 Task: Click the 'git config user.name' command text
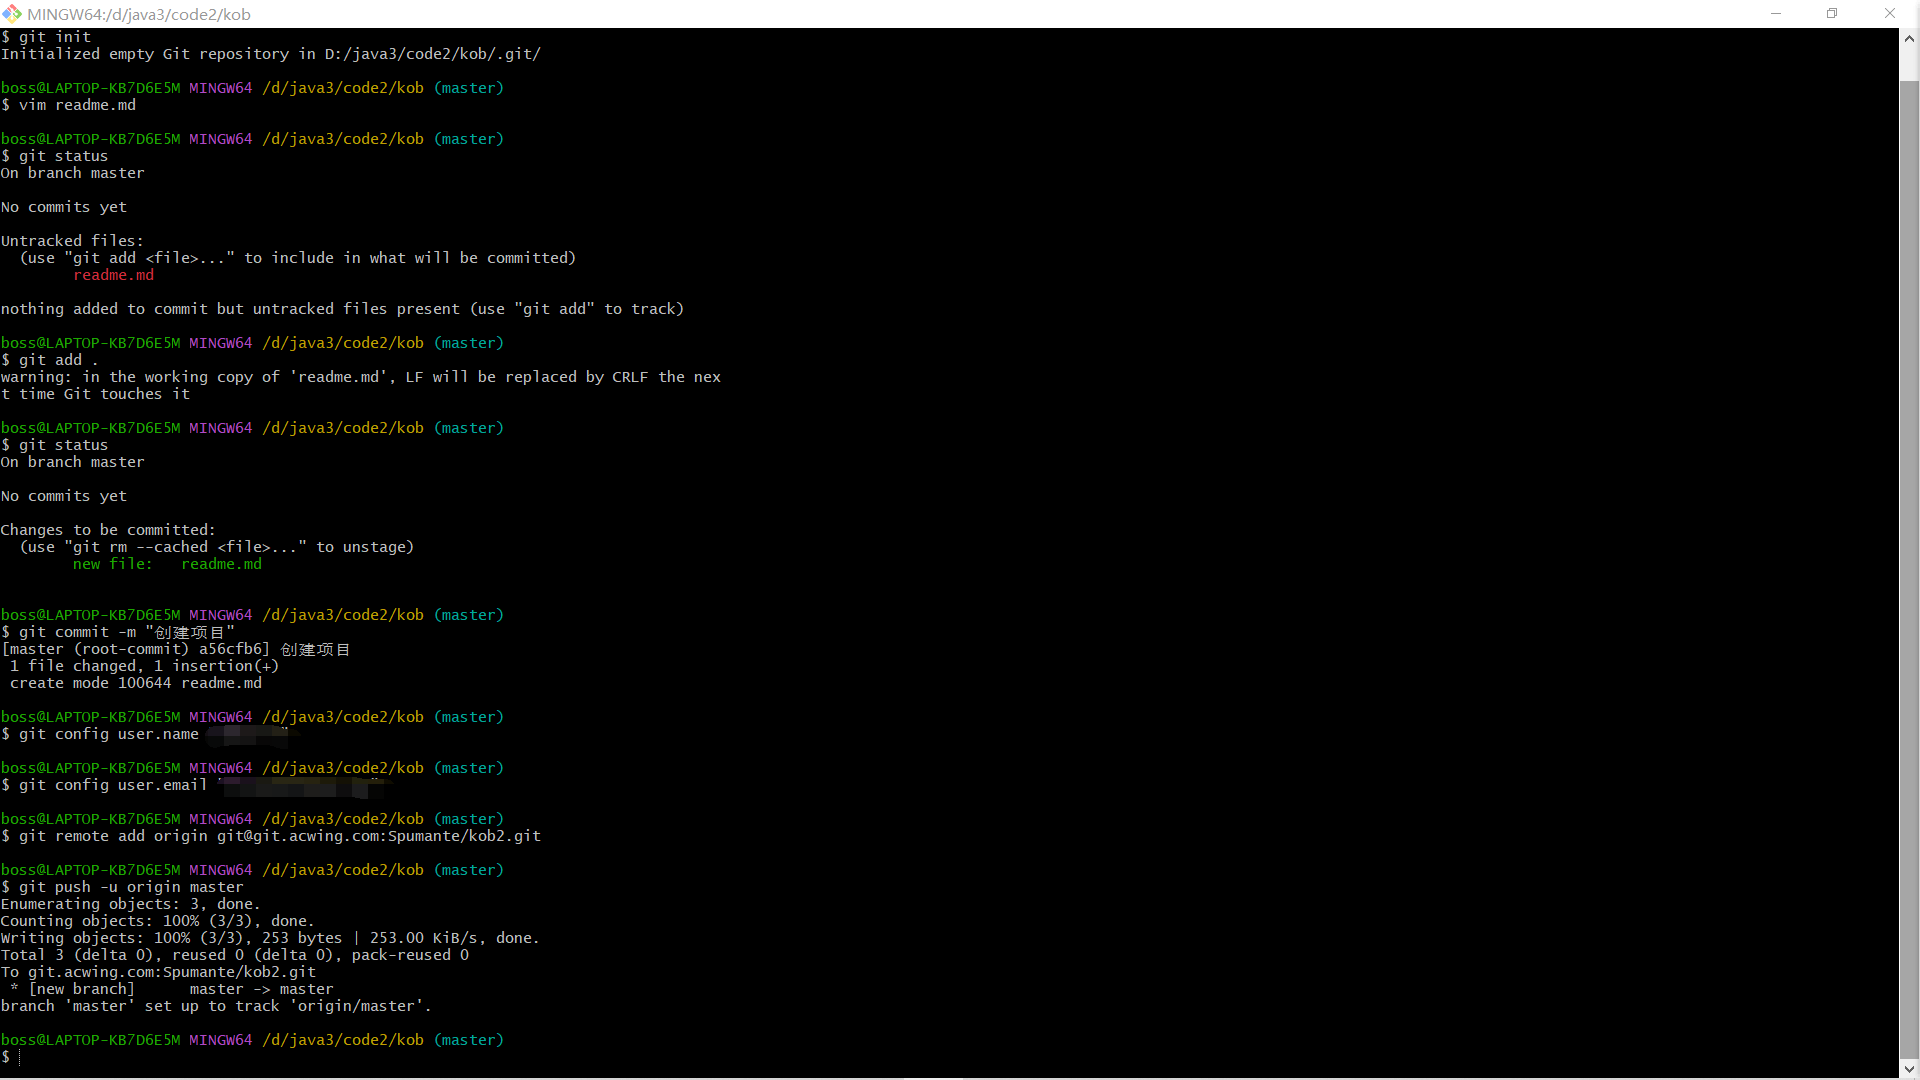108,734
